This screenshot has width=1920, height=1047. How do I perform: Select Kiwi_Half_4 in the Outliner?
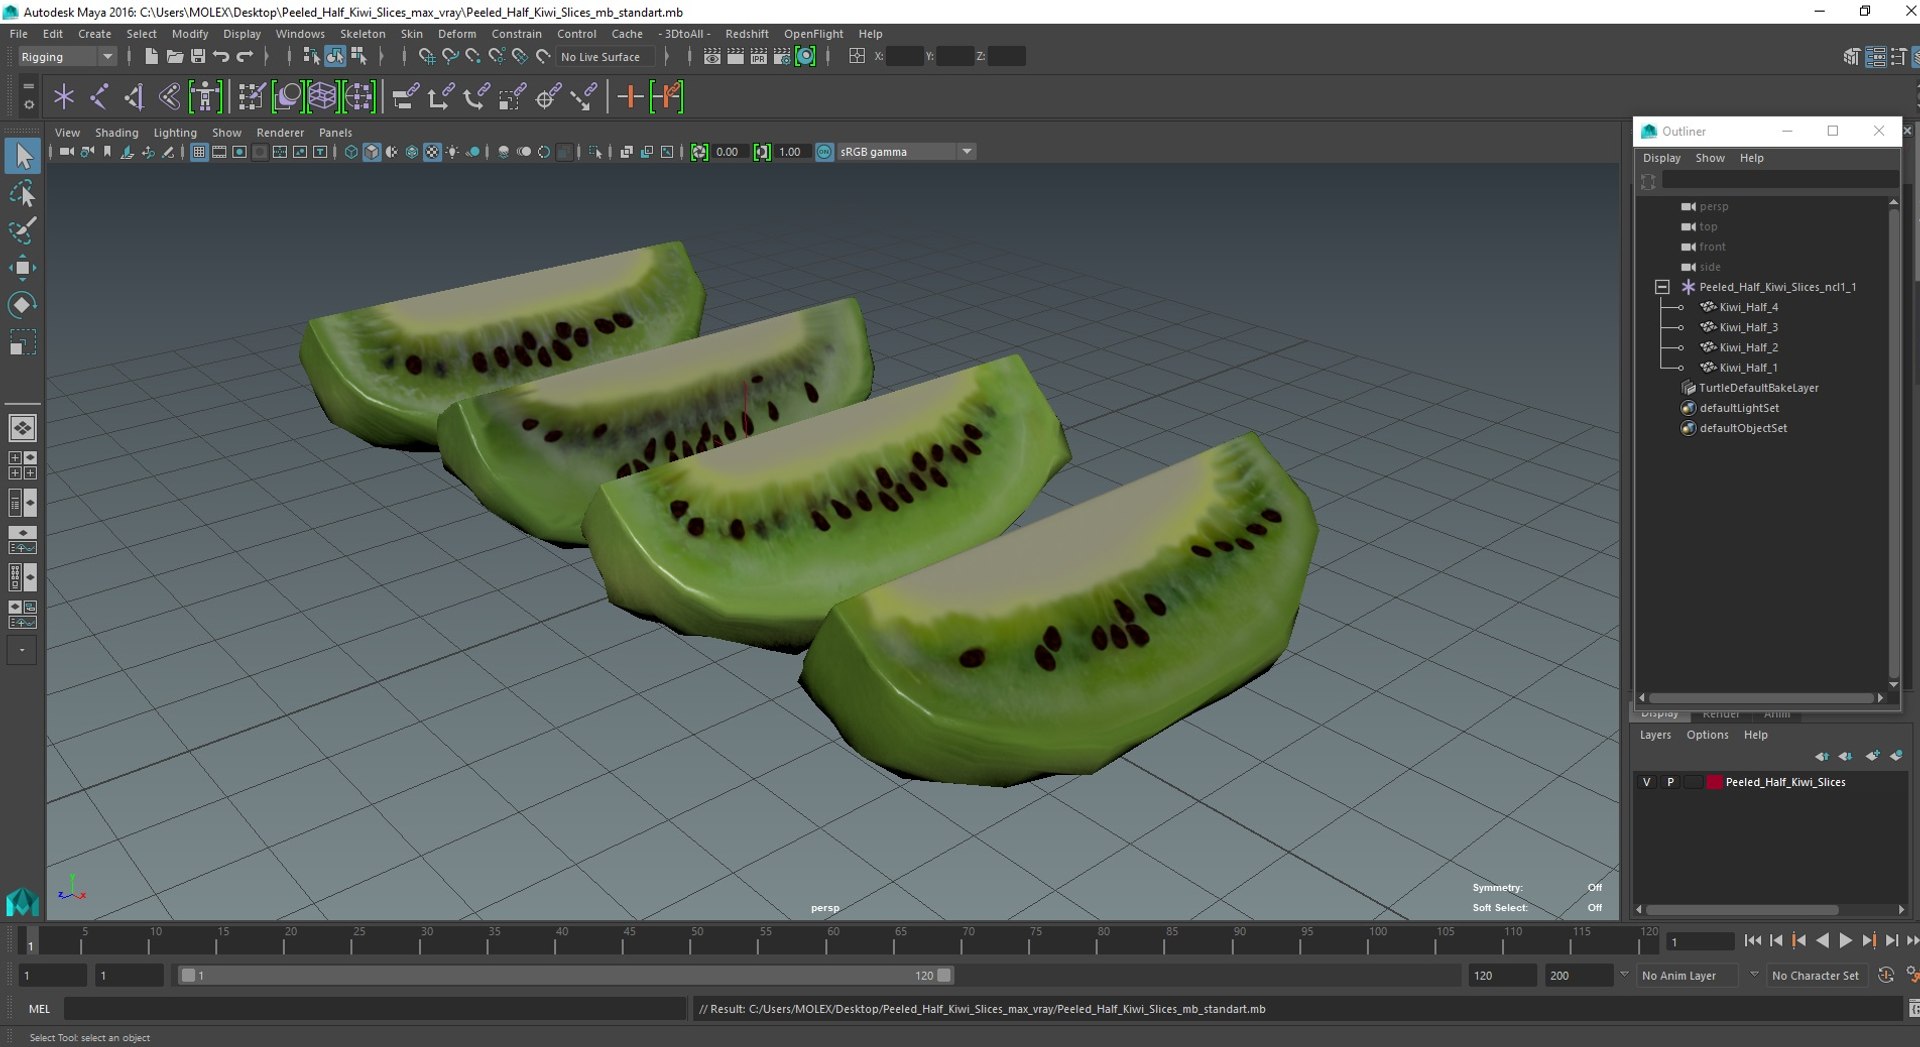click(1748, 307)
